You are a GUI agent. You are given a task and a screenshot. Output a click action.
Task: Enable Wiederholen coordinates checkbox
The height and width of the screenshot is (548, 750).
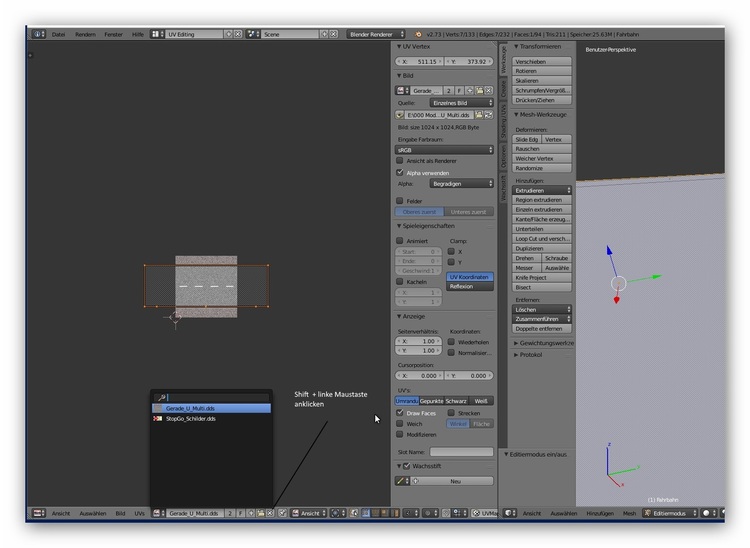(451, 342)
